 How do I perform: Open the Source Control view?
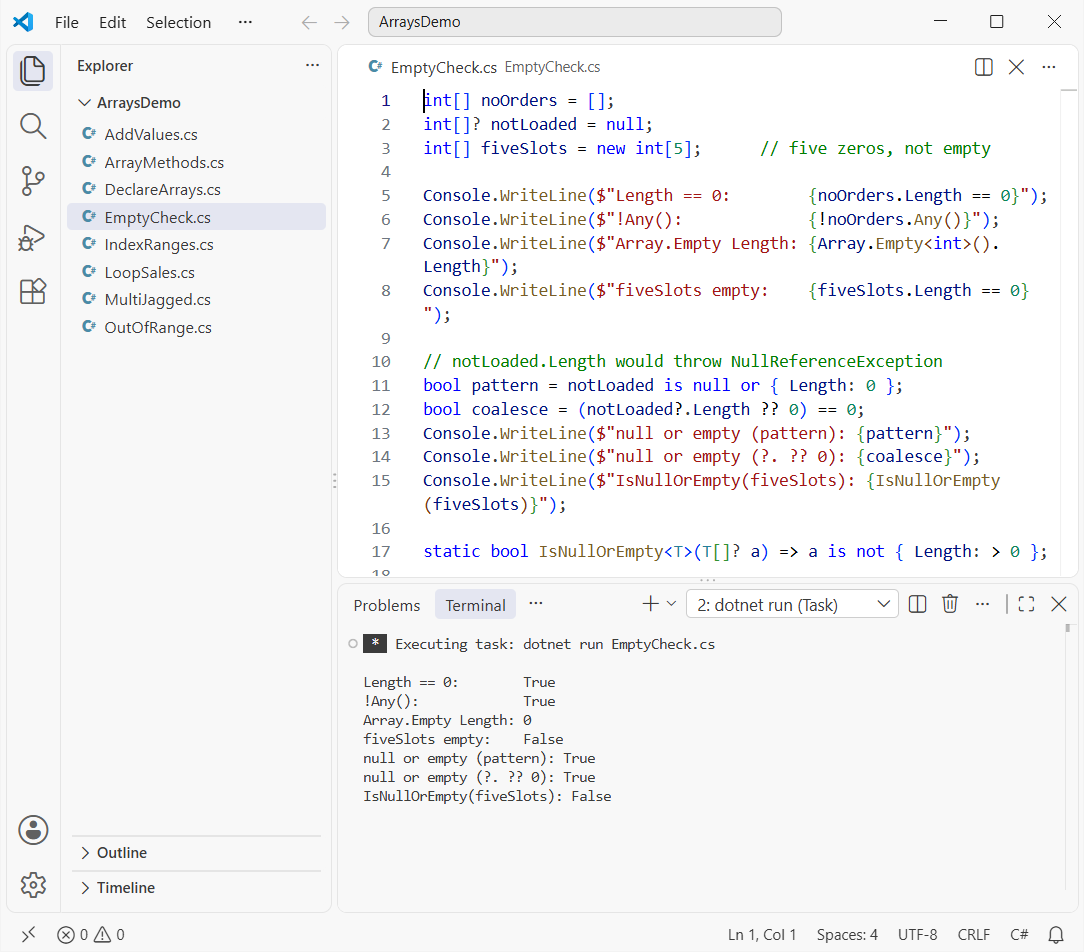(32, 181)
